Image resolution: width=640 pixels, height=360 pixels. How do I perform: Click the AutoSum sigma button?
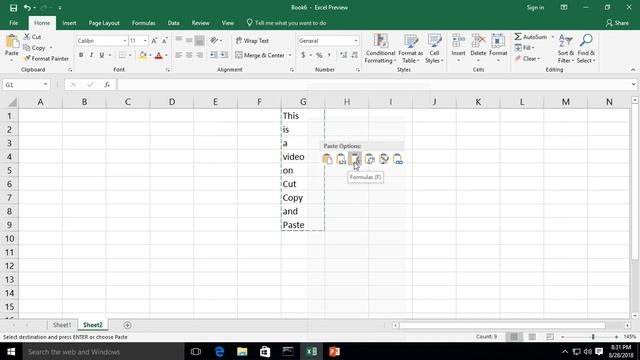click(x=530, y=37)
